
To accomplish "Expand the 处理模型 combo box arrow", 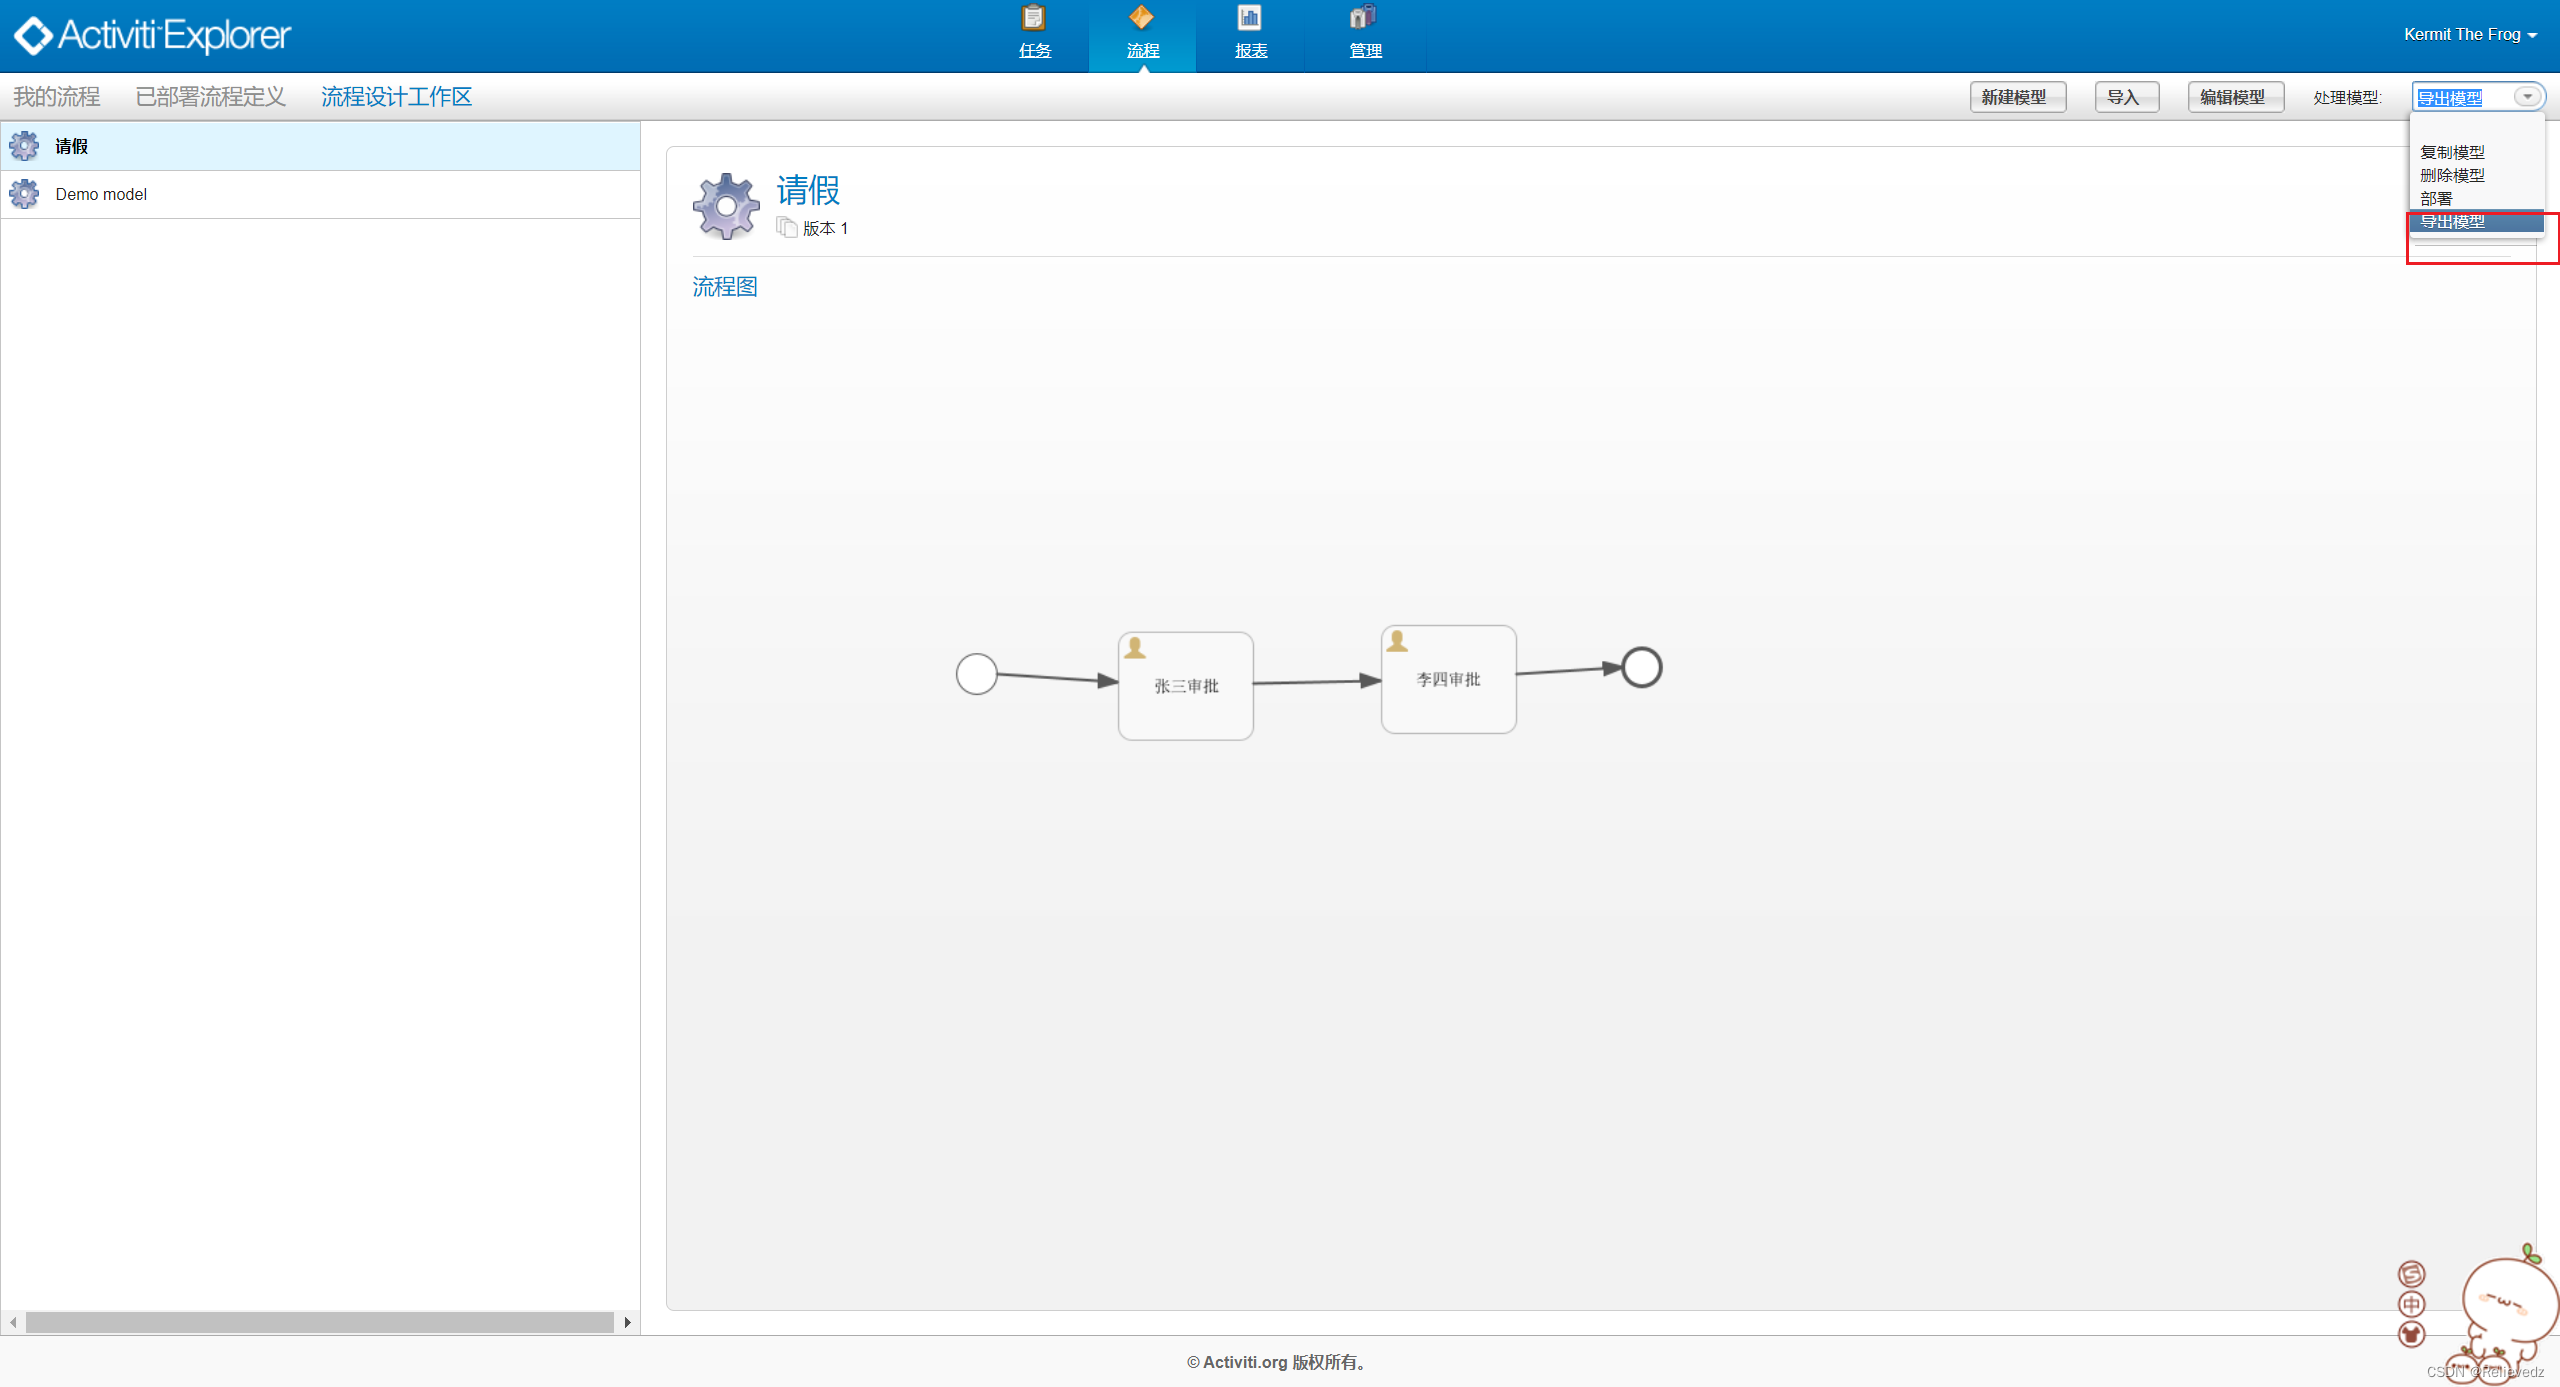I will [2527, 97].
